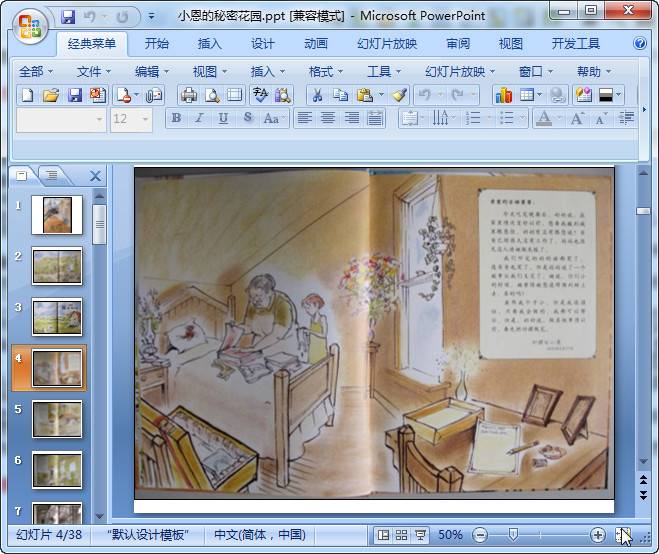This screenshot has height=554, width=659.
Task: Click the decrease indent icon
Action: [626, 118]
